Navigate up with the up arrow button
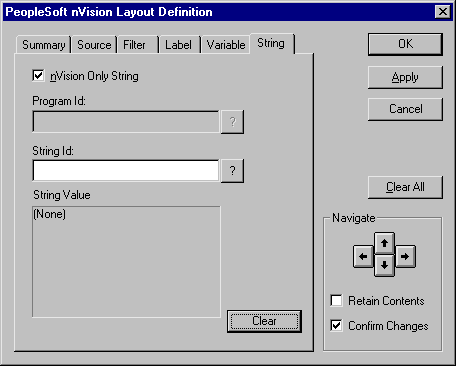The width and height of the screenshot is (456, 366). (x=384, y=243)
